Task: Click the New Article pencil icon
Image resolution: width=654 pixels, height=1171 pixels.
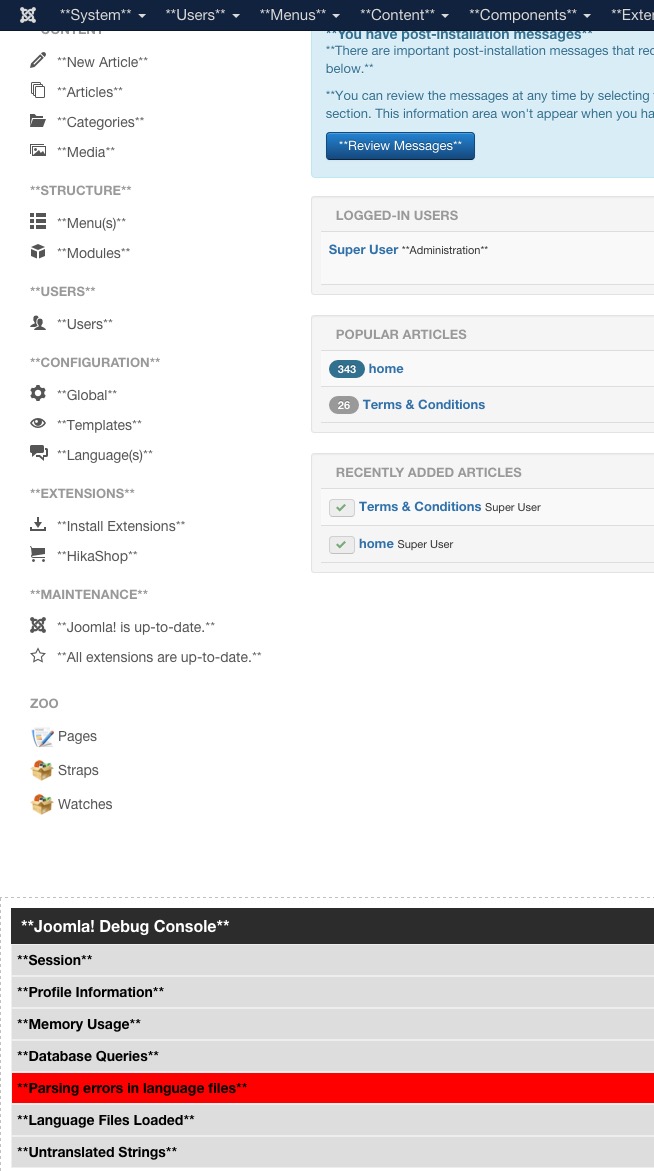Action: click(38, 61)
